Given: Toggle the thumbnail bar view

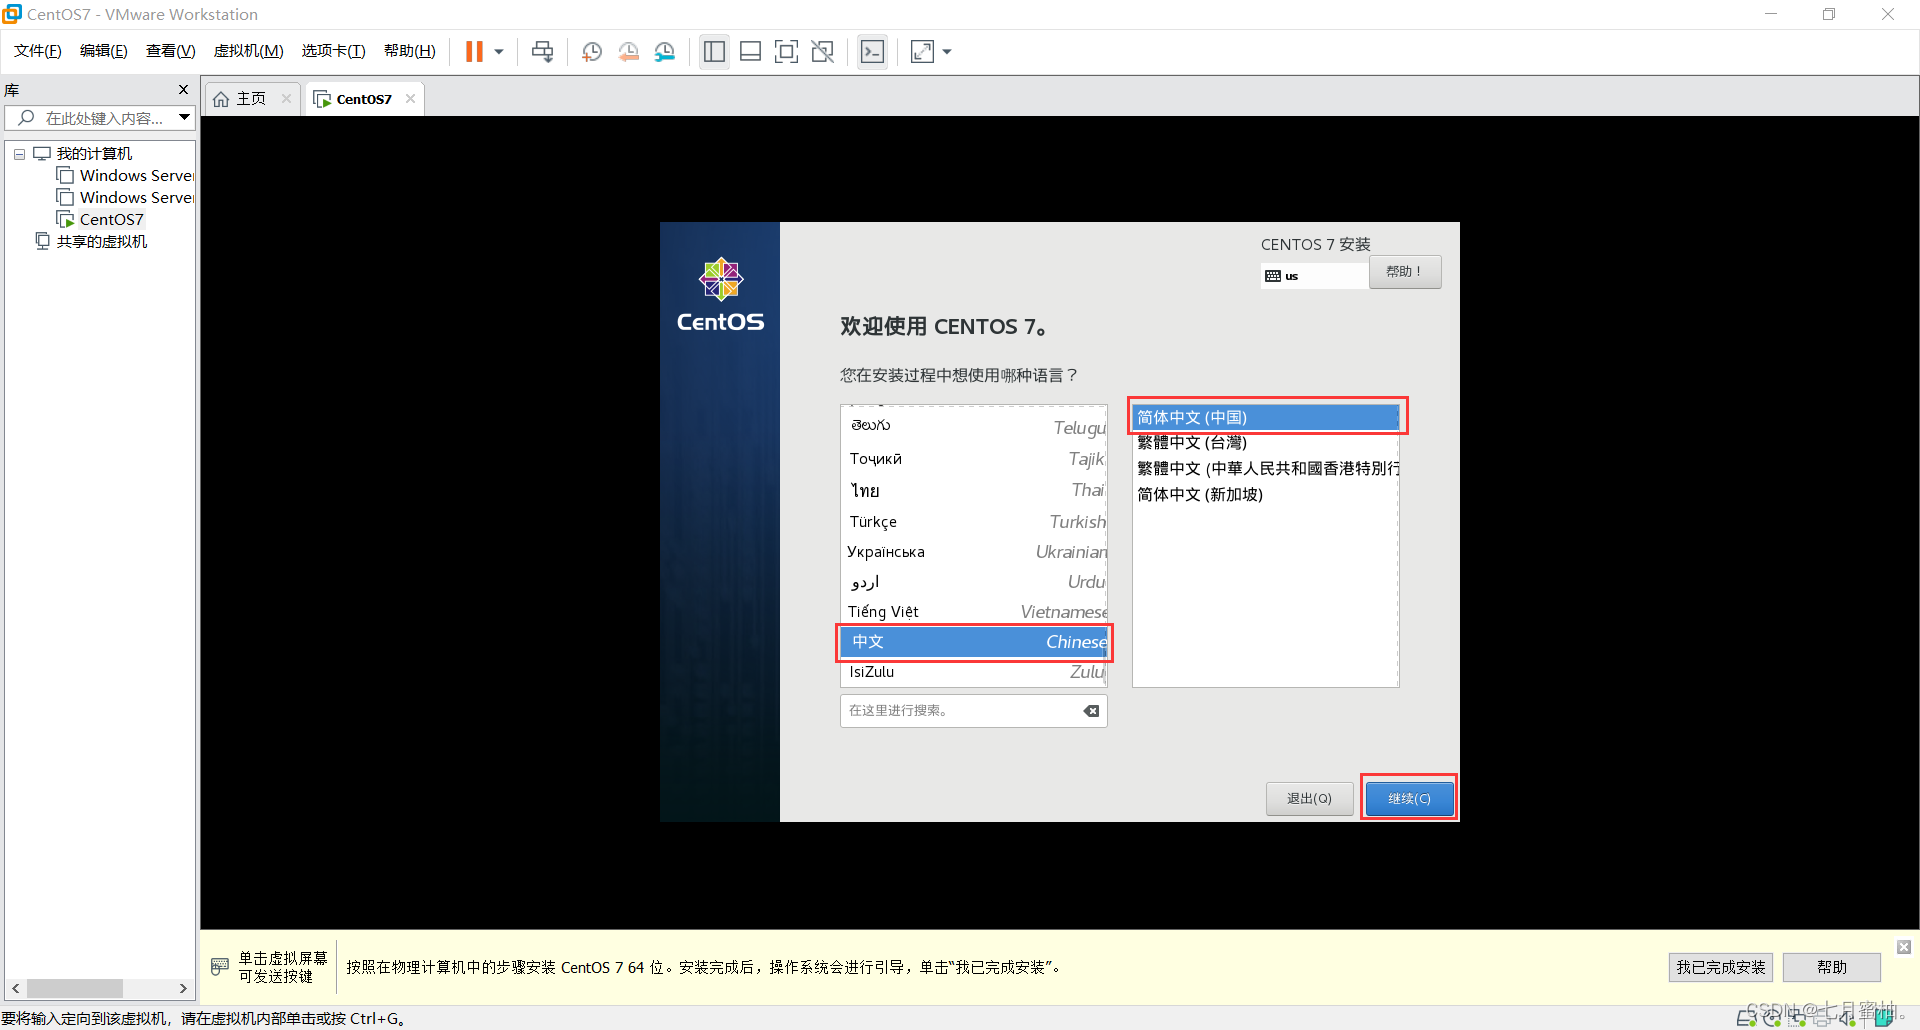Looking at the screenshot, I should (750, 51).
